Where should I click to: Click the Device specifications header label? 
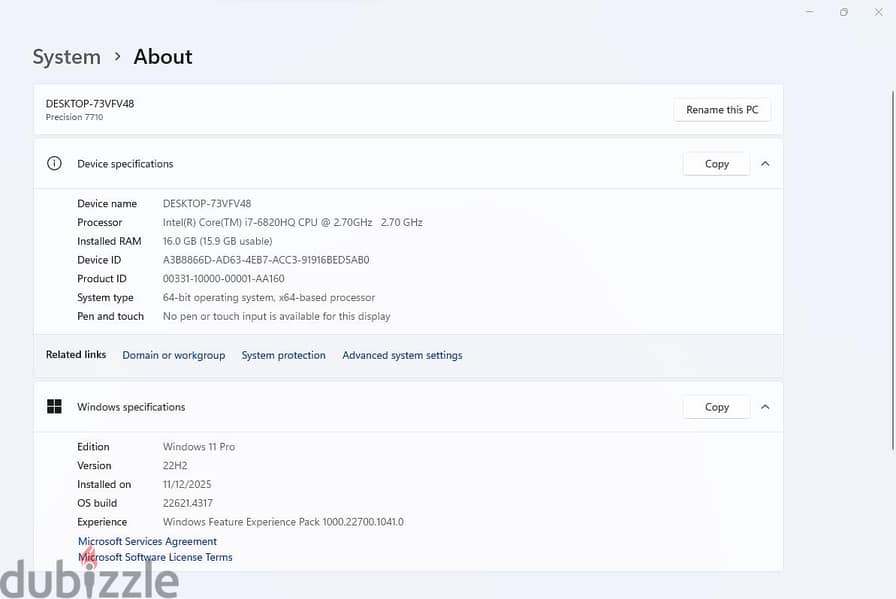tap(125, 163)
